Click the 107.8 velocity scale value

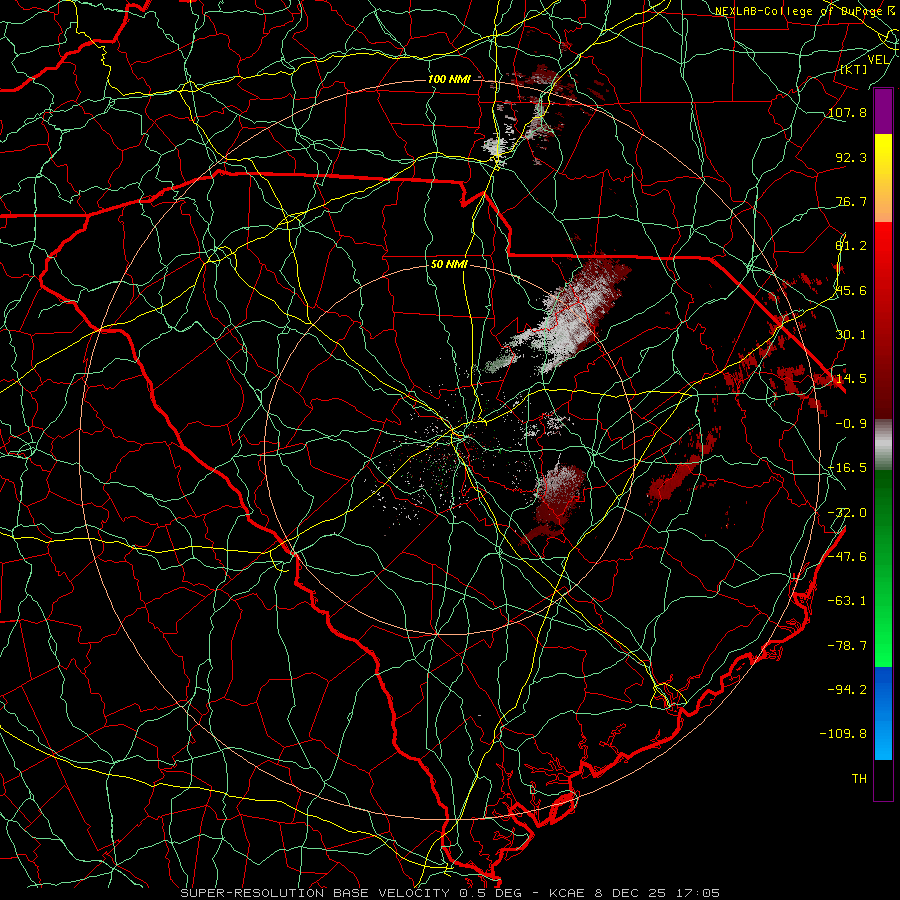coord(847,112)
